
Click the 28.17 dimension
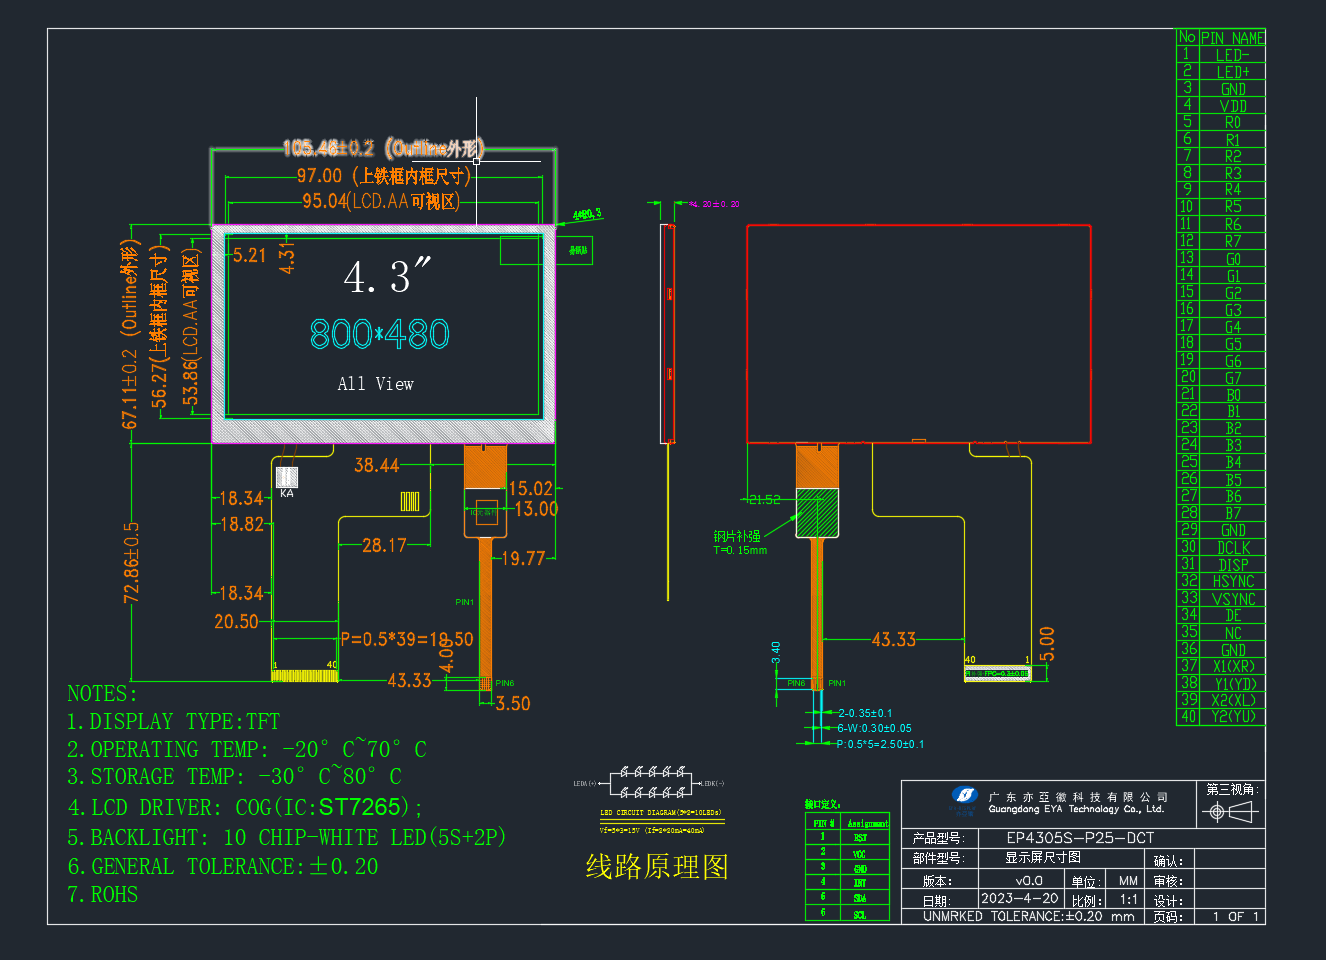point(384,545)
